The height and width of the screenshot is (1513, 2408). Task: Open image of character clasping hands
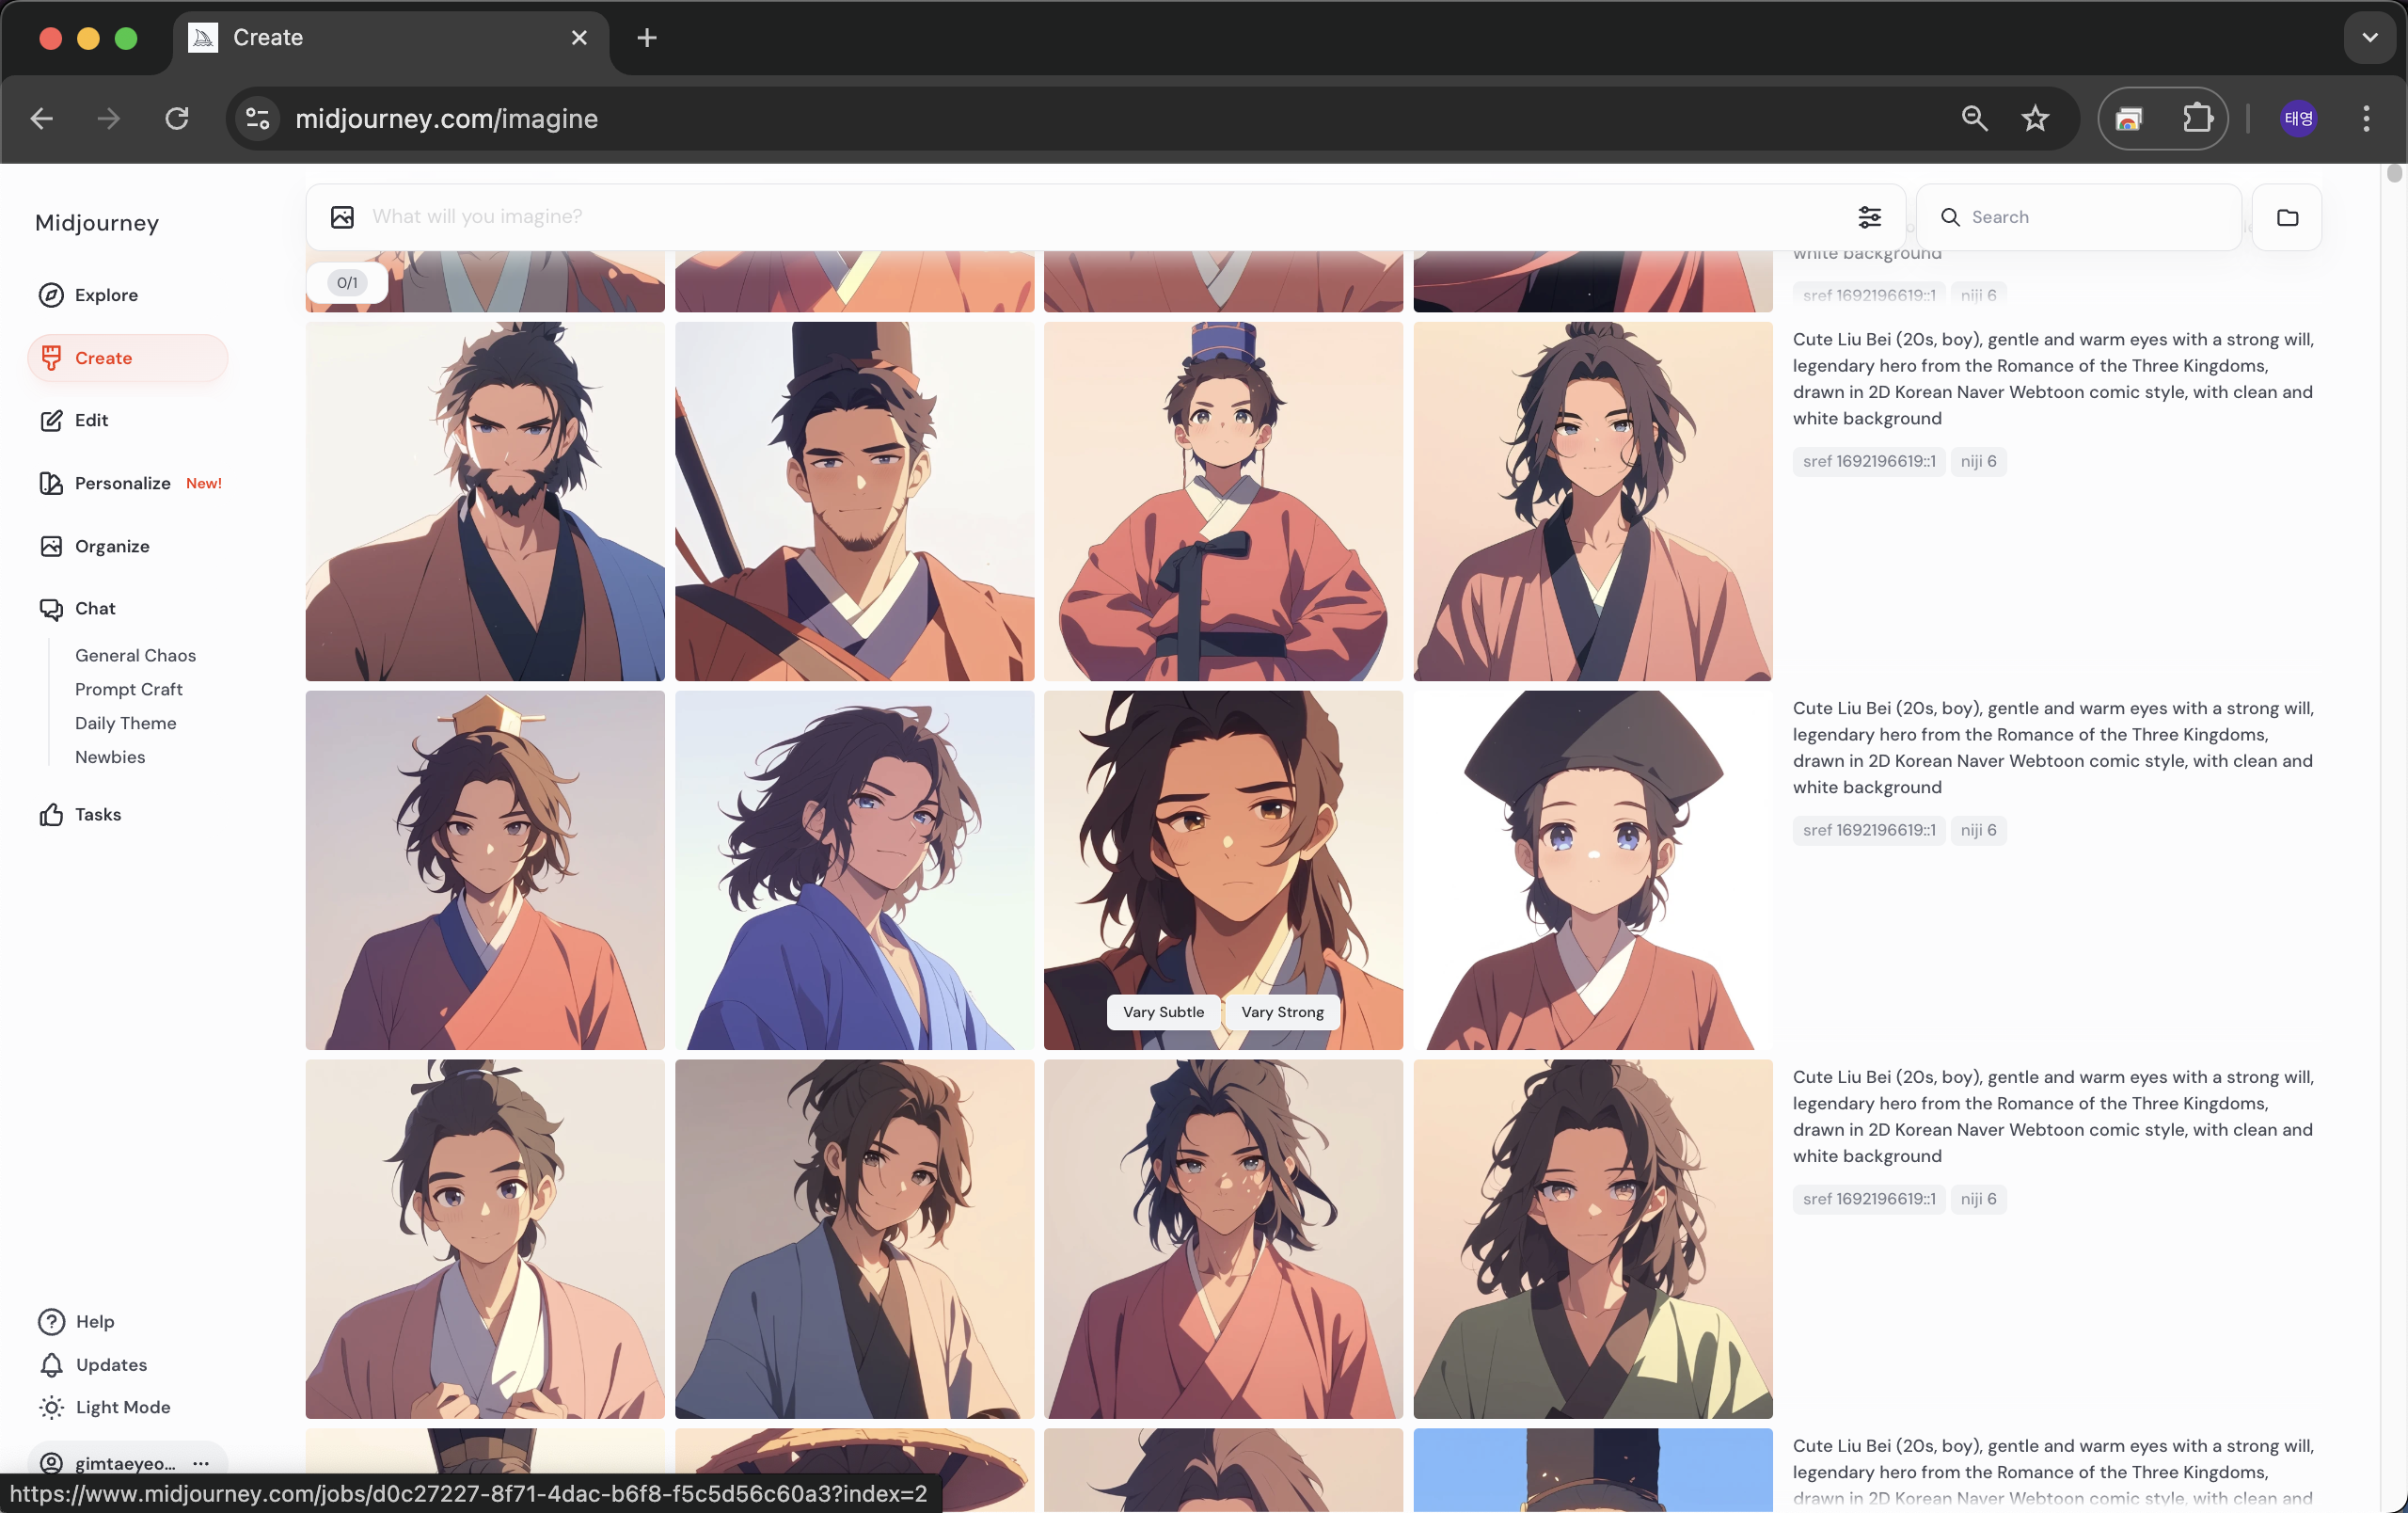point(485,1239)
